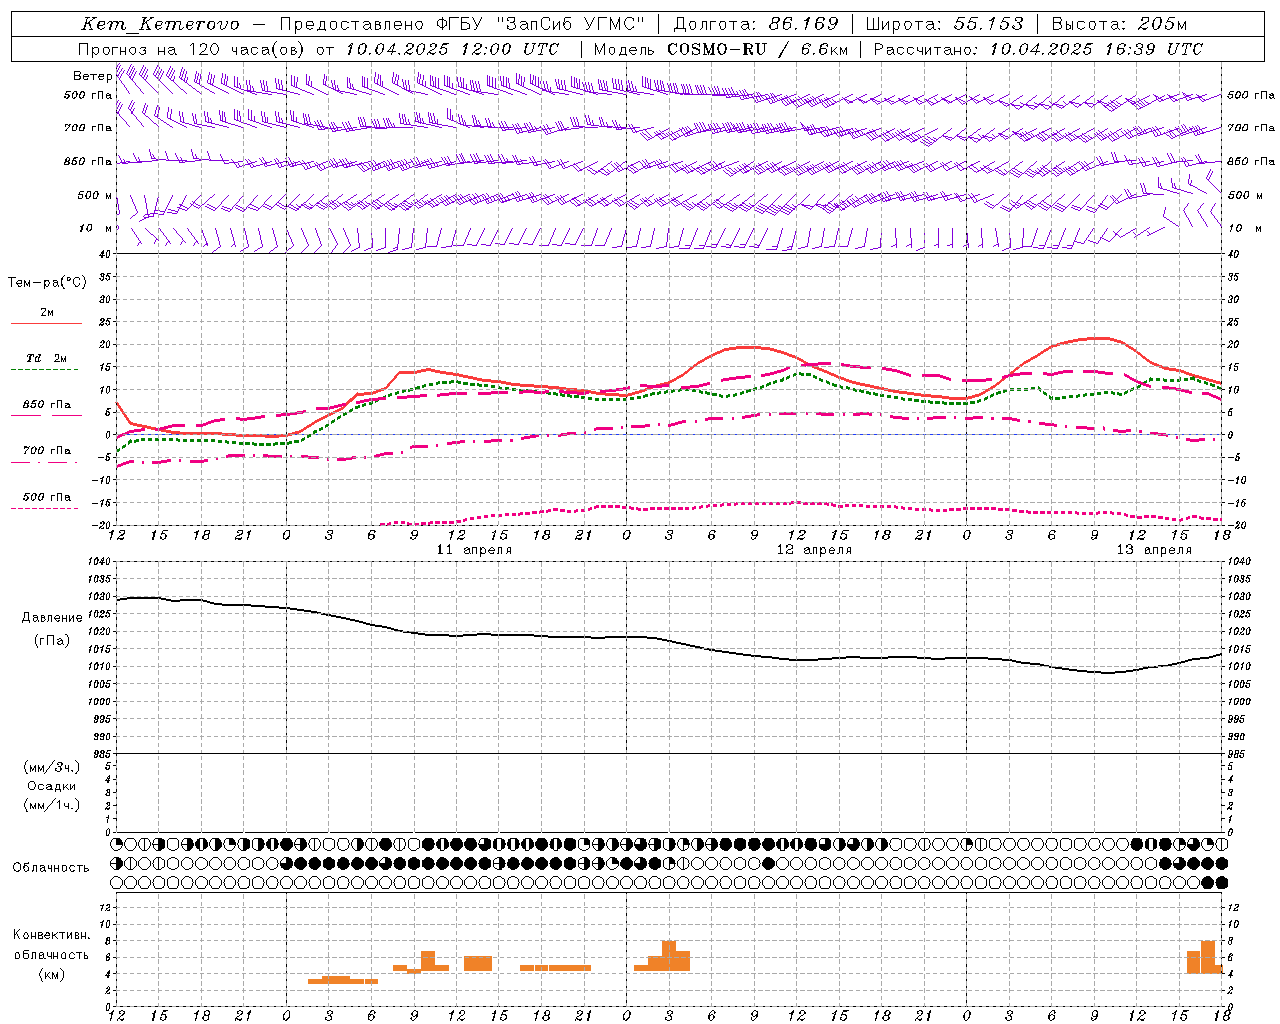Click the '(мм/3ч.)' precipitation unit label
The height and width of the screenshot is (1024, 1280).
click(52, 767)
